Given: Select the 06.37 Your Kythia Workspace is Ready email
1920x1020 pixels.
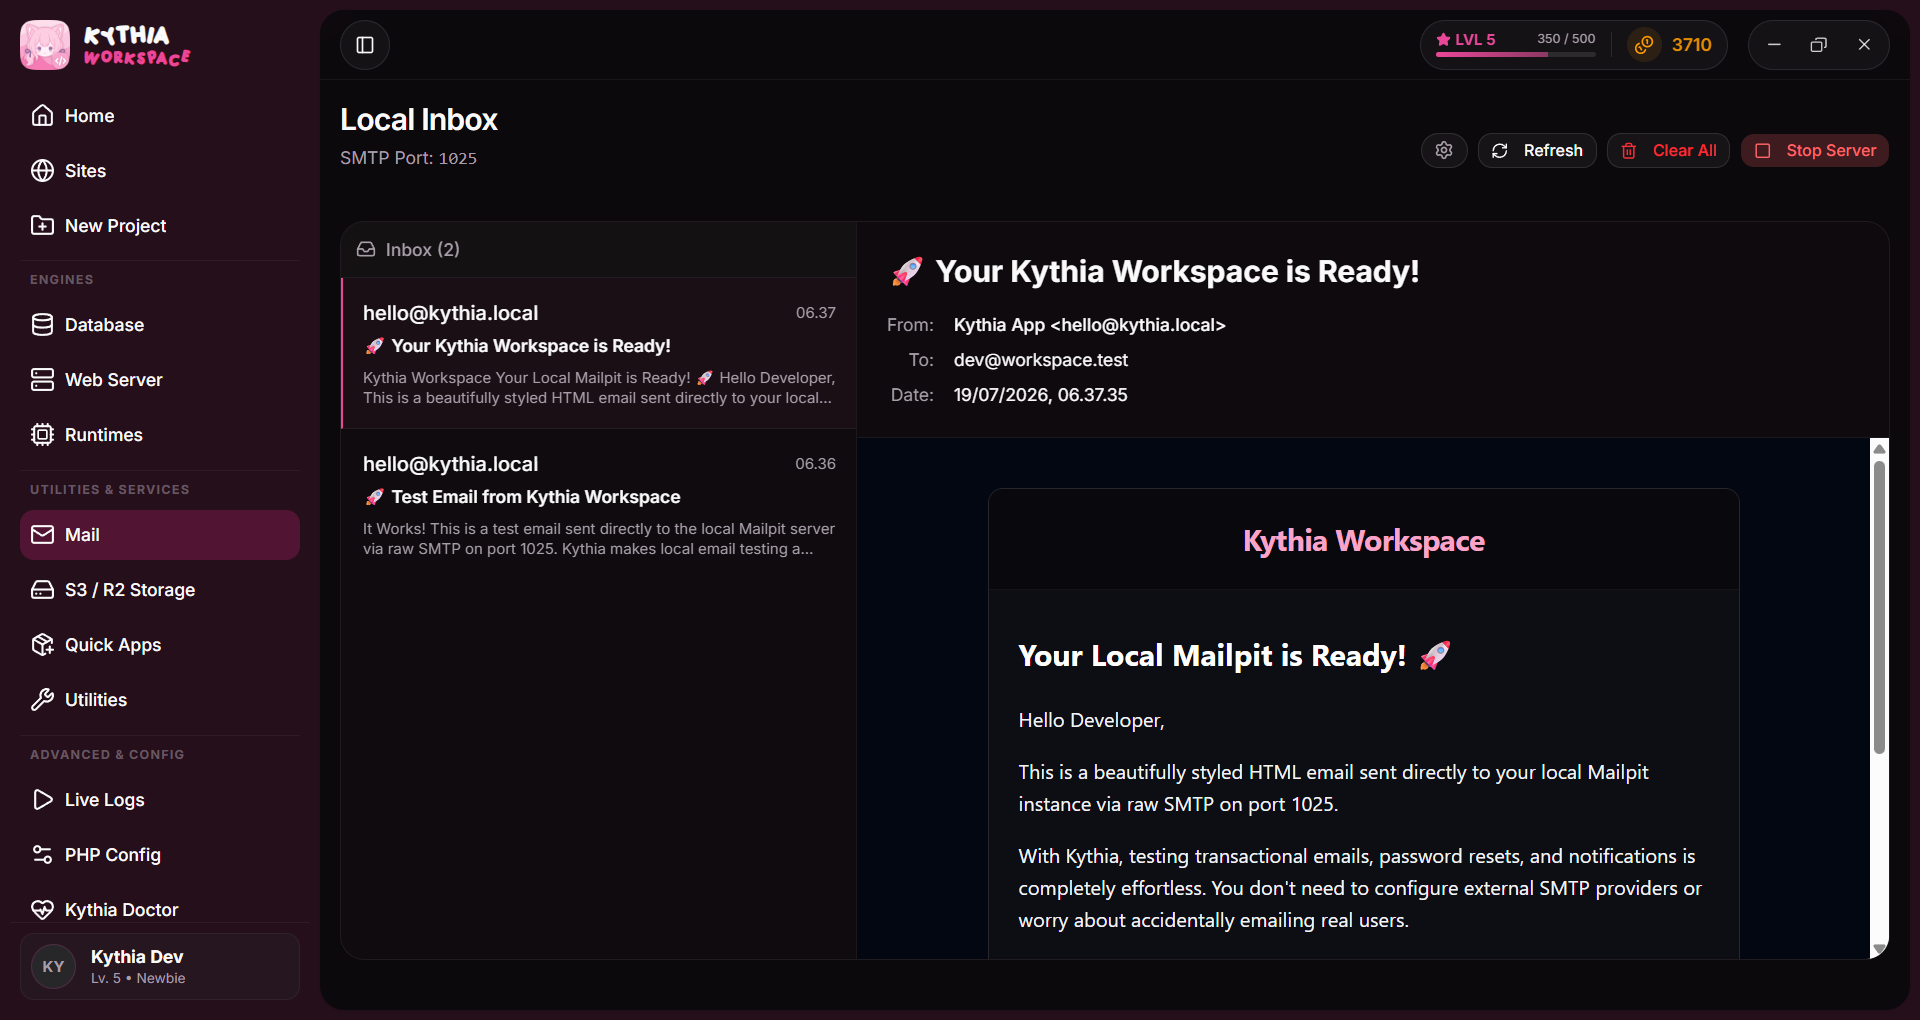Looking at the screenshot, I should tap(599, 353).
